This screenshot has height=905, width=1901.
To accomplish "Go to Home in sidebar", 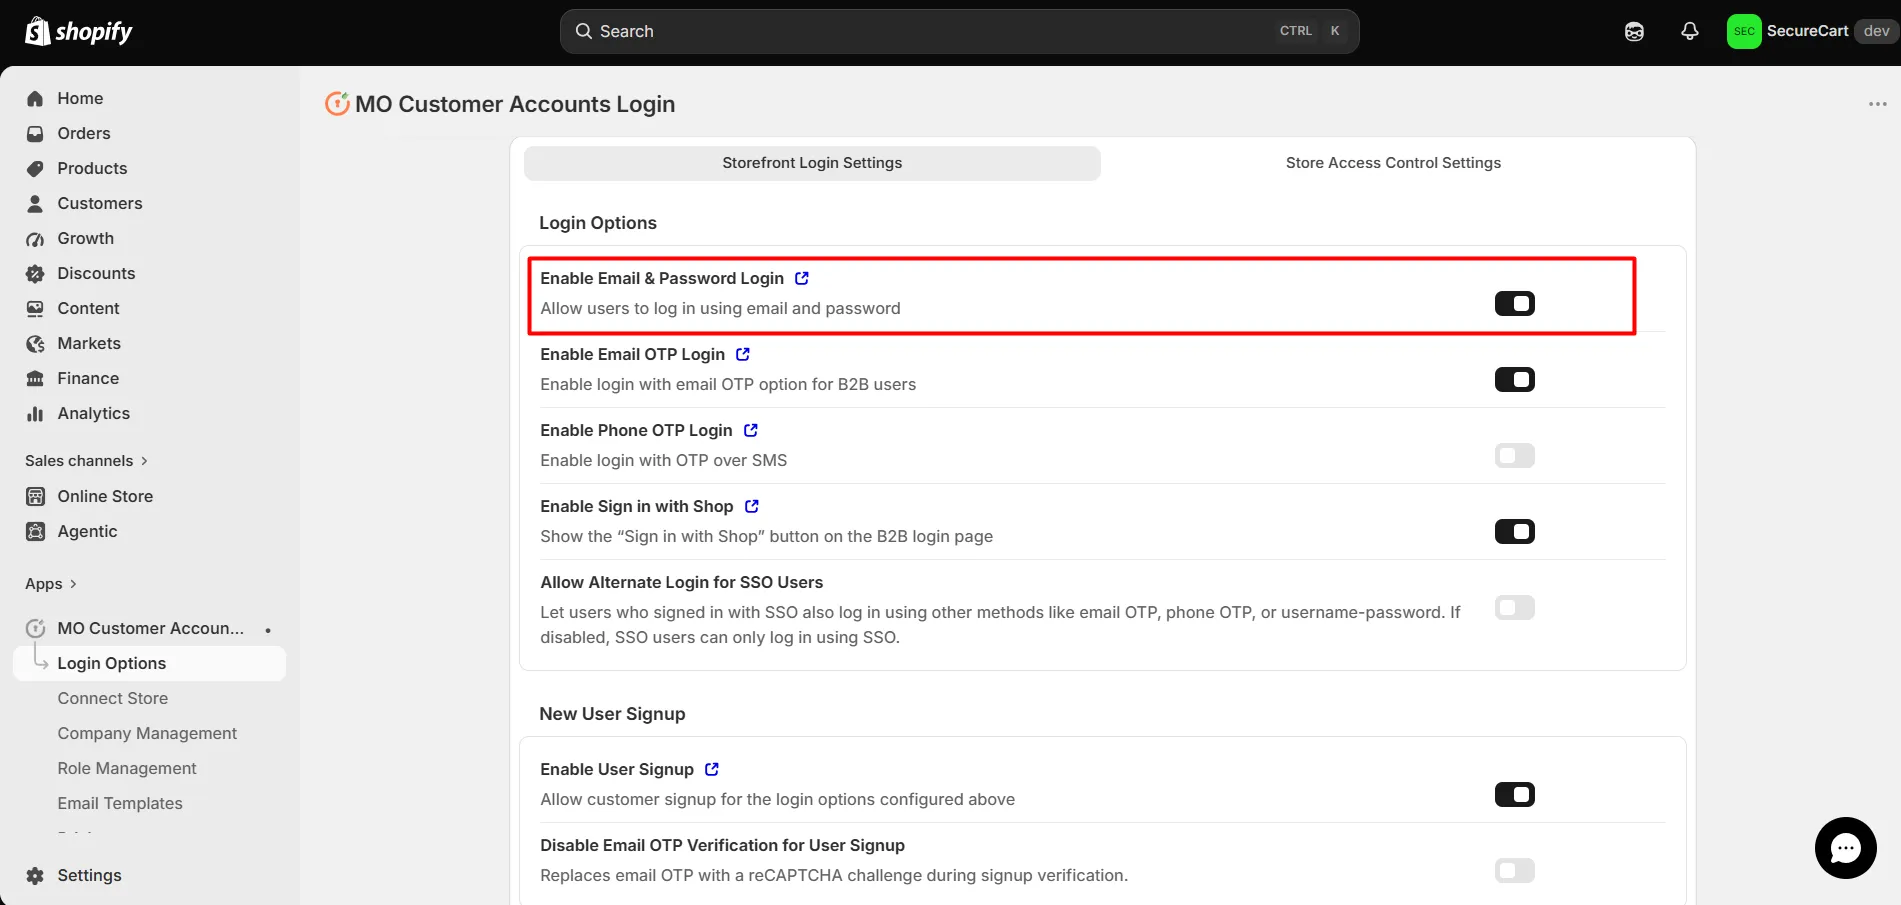I will pos(80,98).
